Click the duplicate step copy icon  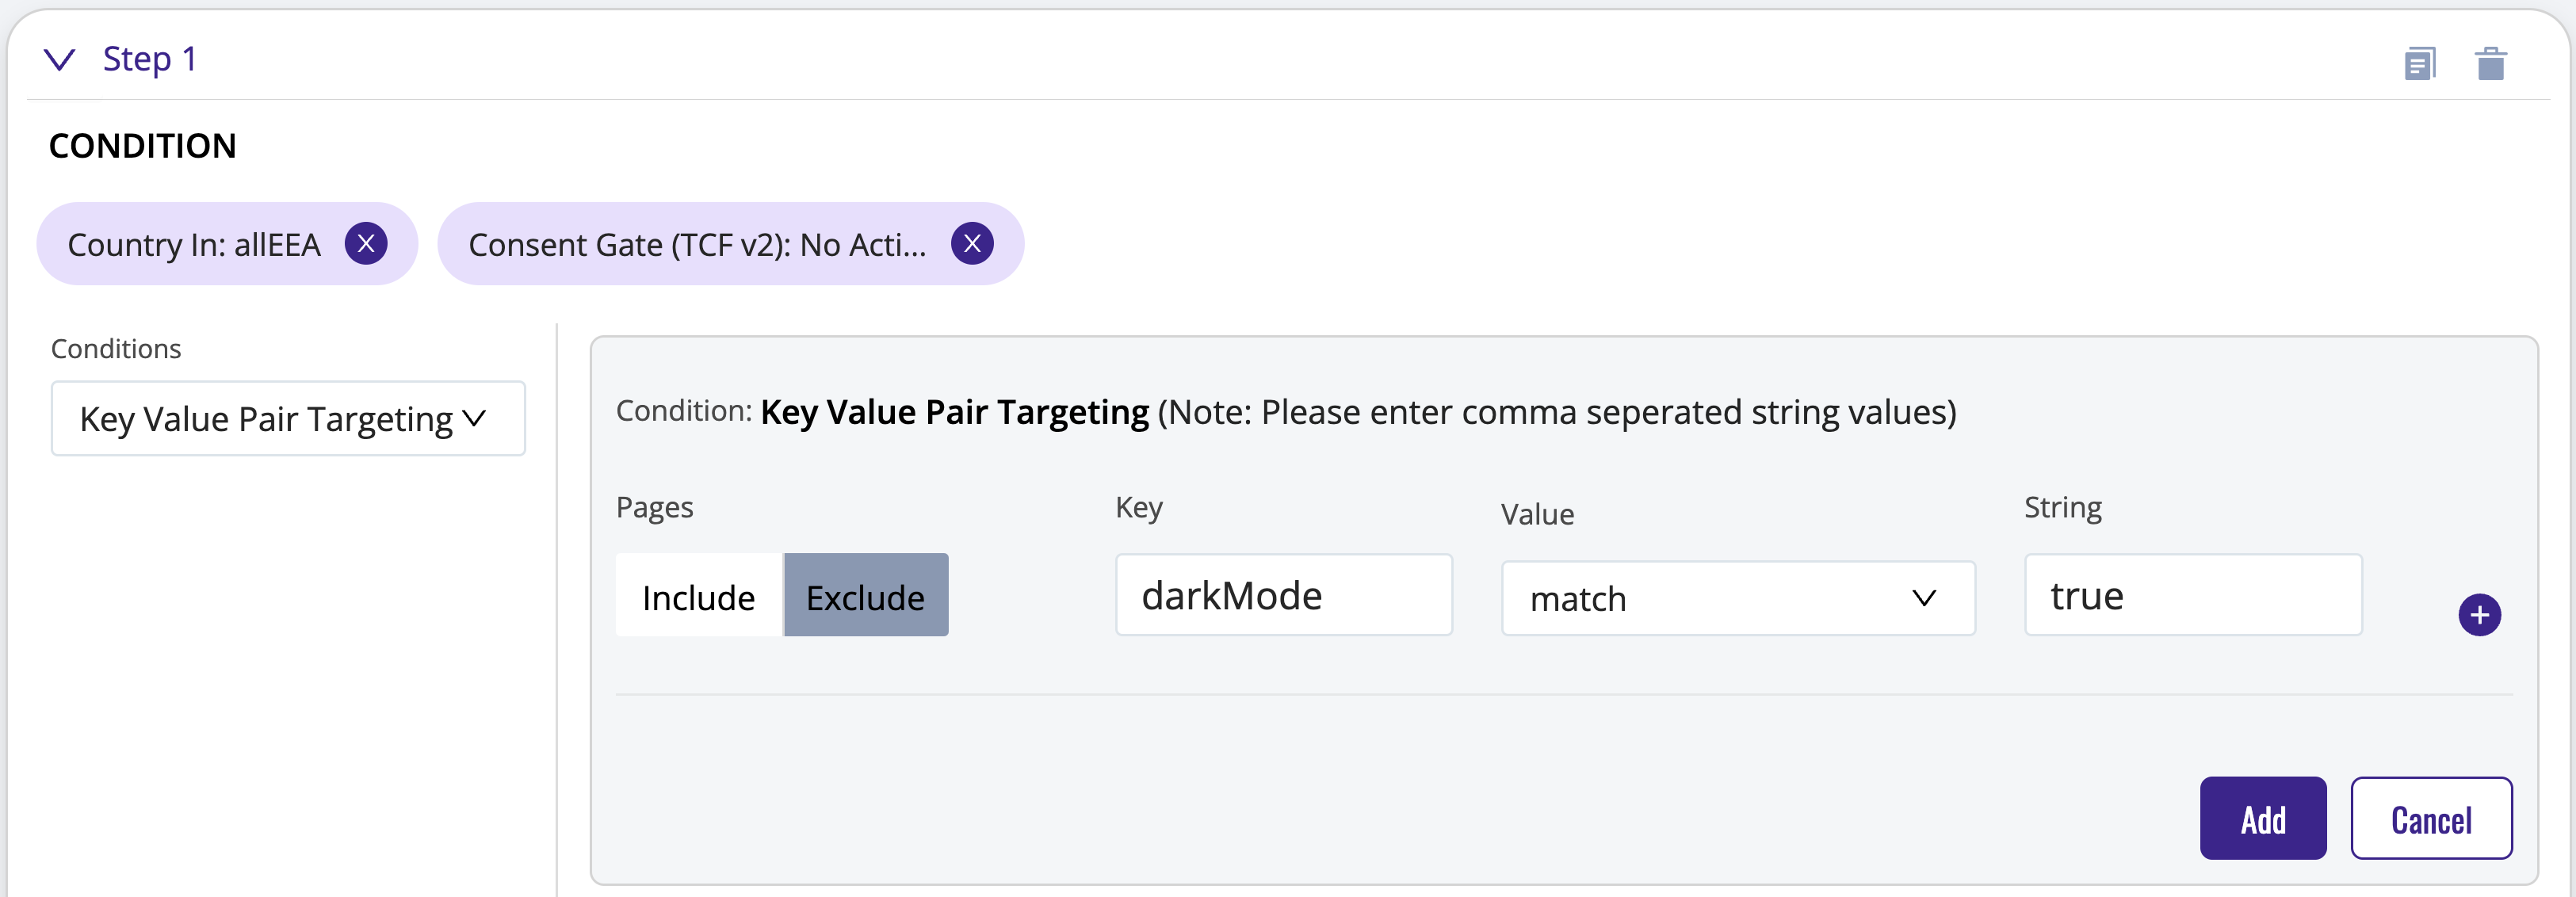point(2420,63)
